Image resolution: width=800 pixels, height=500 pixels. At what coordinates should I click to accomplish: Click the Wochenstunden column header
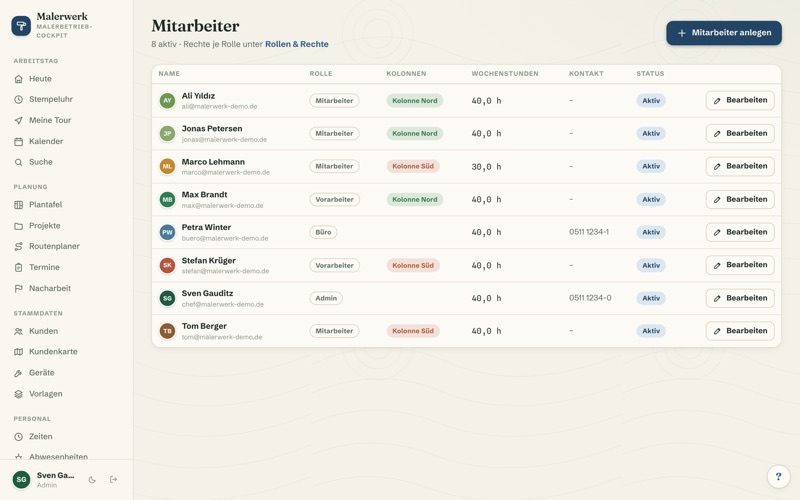[505, 73]
